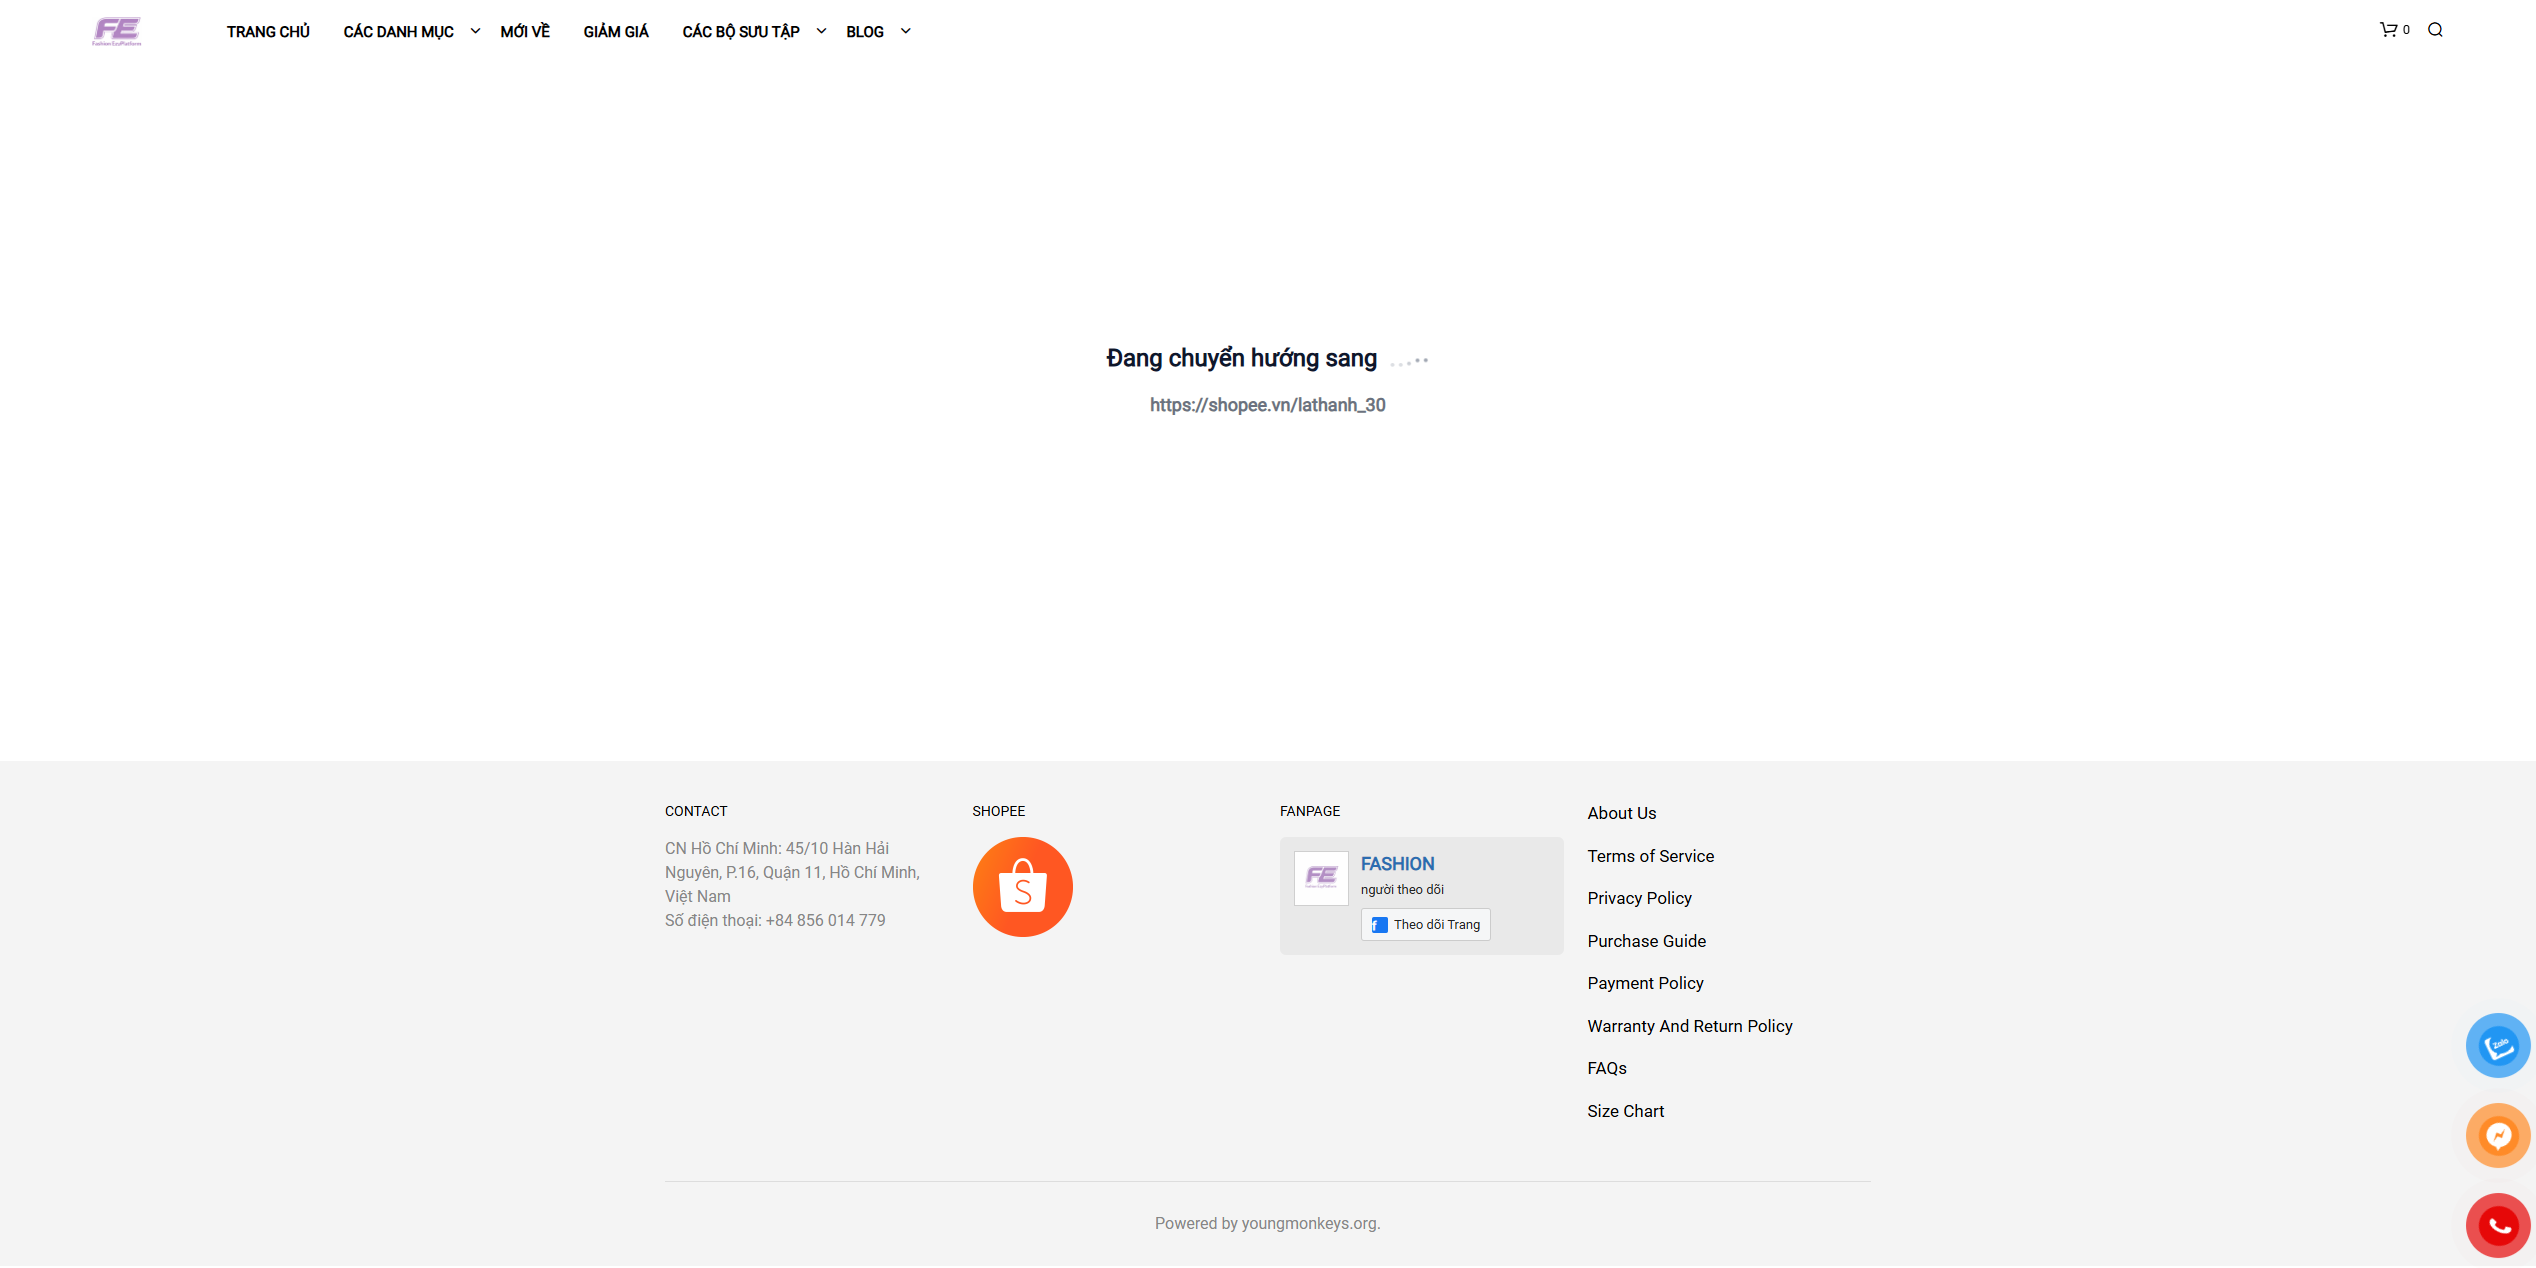Click the red phone call button
The image size is (2536, 1268).
tap(2497, 1225)
